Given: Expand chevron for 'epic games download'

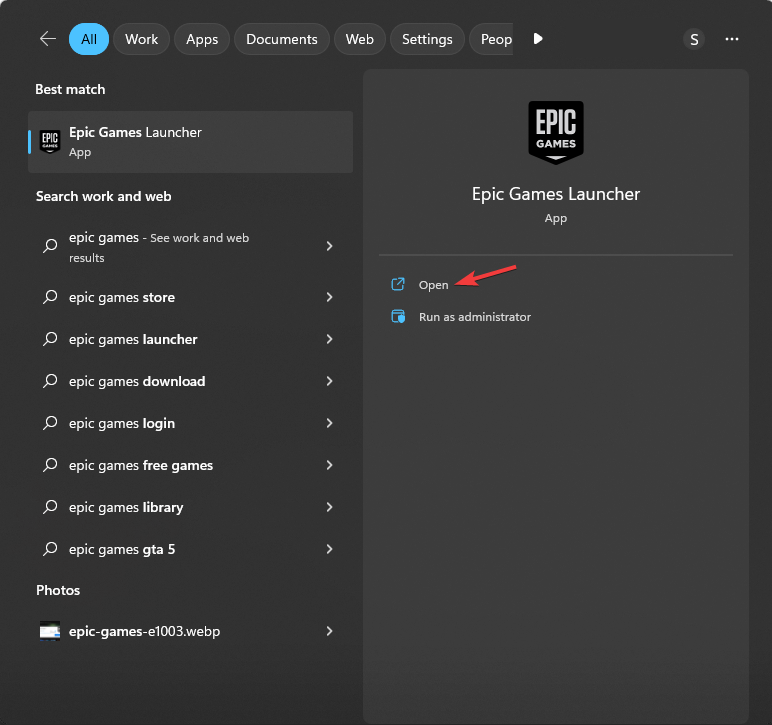Looking at the screenshot, I should tap(329, 381).
